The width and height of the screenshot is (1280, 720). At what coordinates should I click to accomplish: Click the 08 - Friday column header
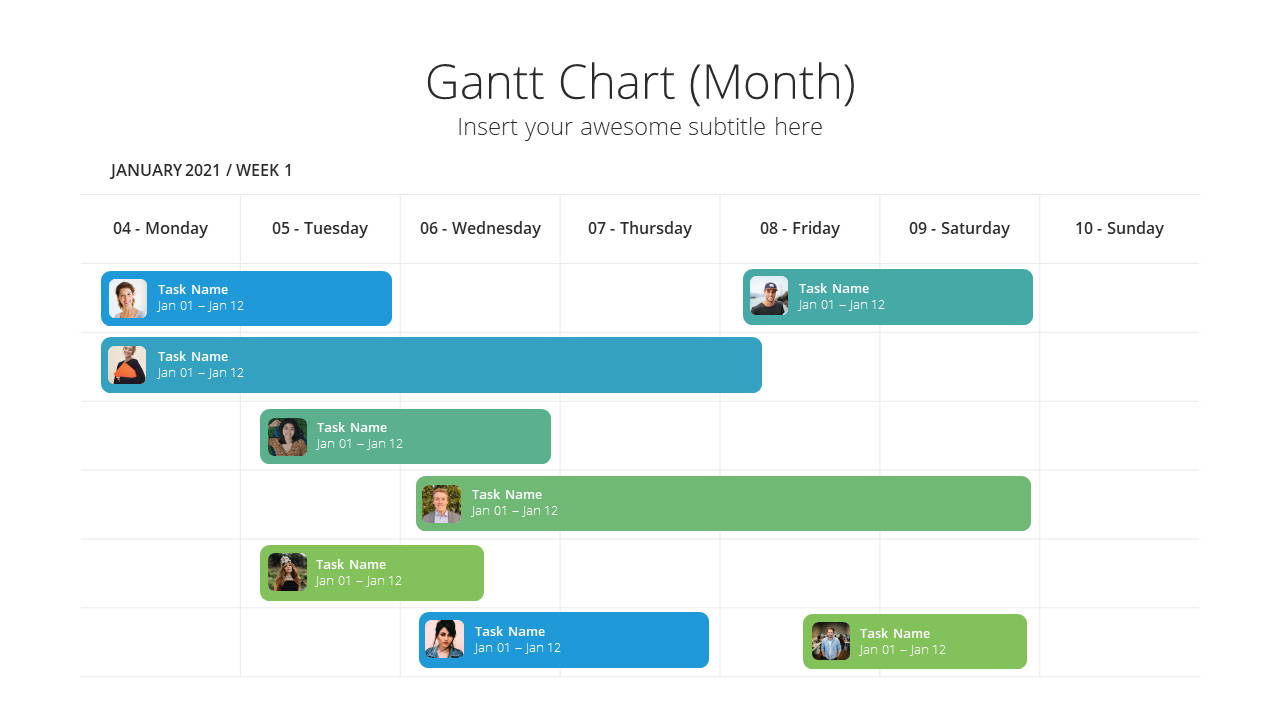click(800, 228)
